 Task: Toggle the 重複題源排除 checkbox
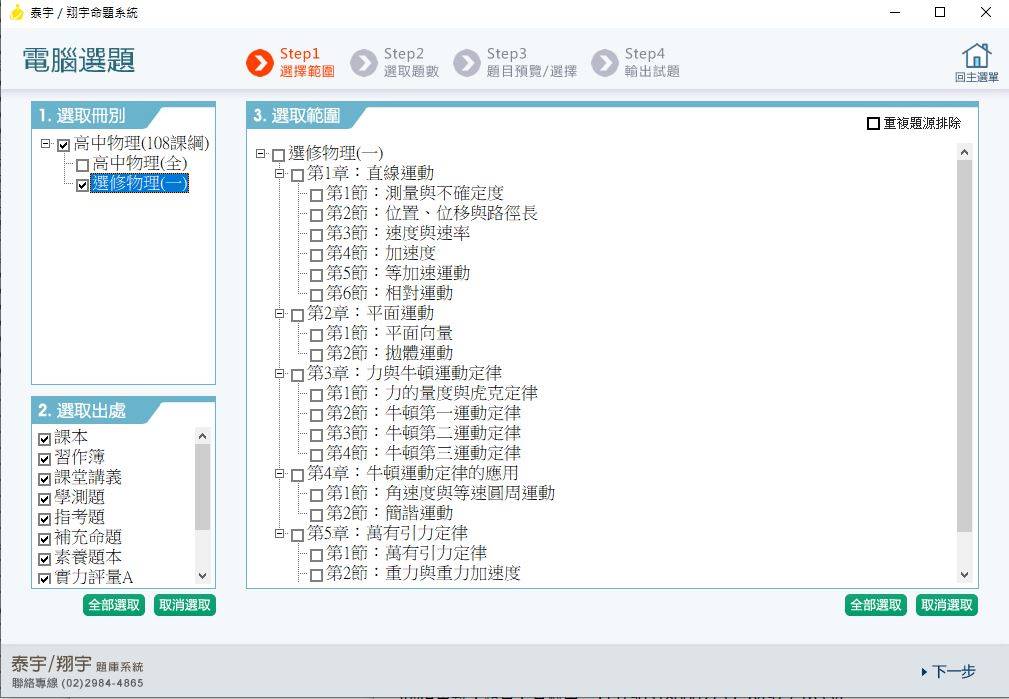(873, 124)
